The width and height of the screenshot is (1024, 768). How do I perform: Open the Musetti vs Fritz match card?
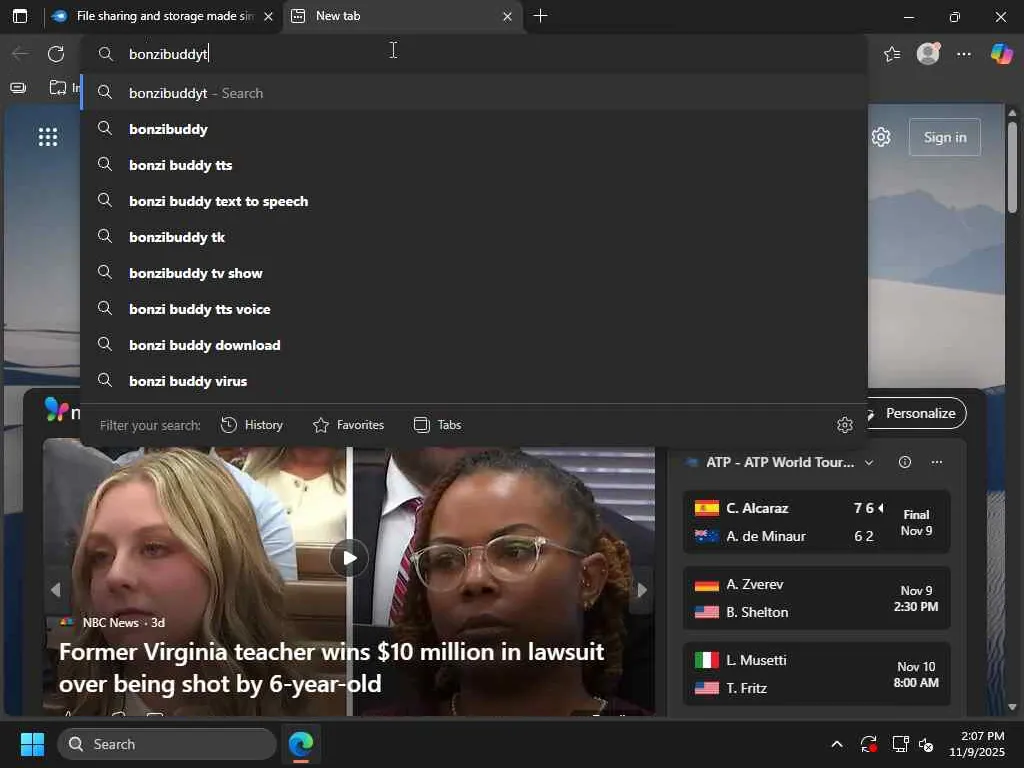point(816,674)
